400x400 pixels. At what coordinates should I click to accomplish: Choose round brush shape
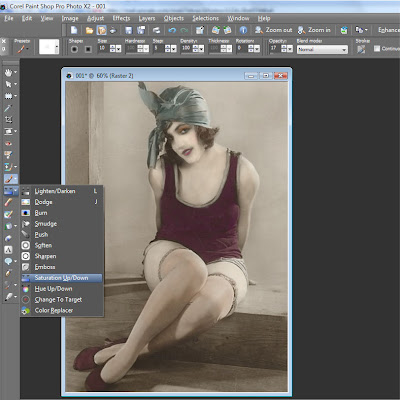(x=75, y=49)
